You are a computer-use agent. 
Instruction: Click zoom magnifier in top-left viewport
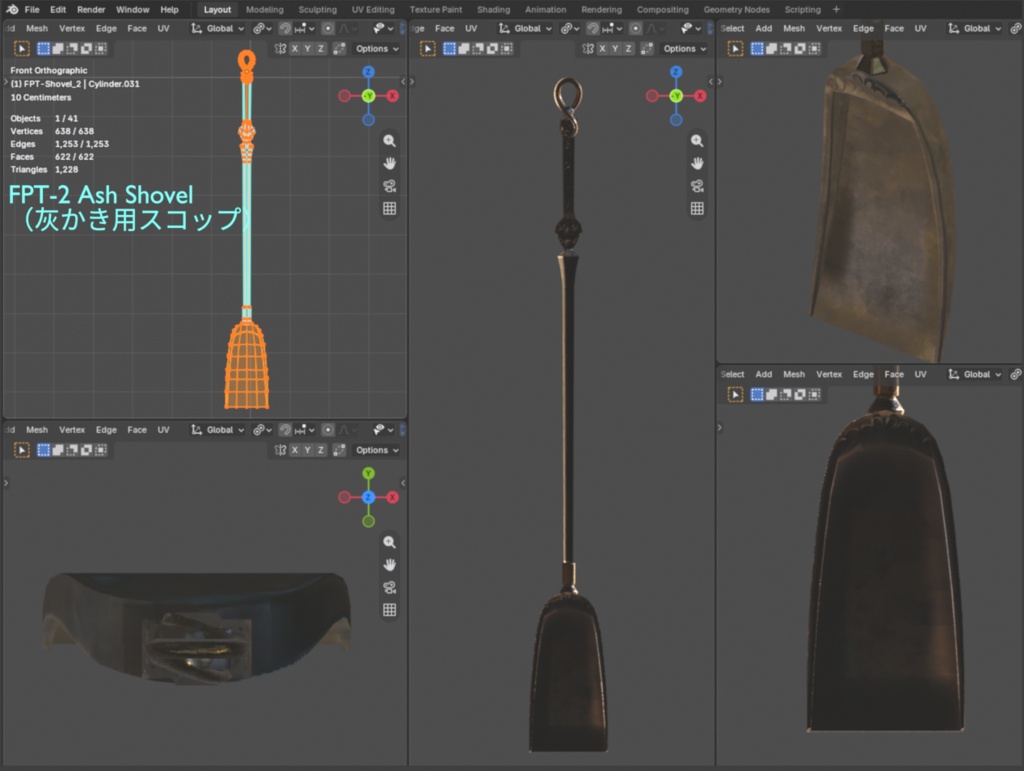pos(389,141)
